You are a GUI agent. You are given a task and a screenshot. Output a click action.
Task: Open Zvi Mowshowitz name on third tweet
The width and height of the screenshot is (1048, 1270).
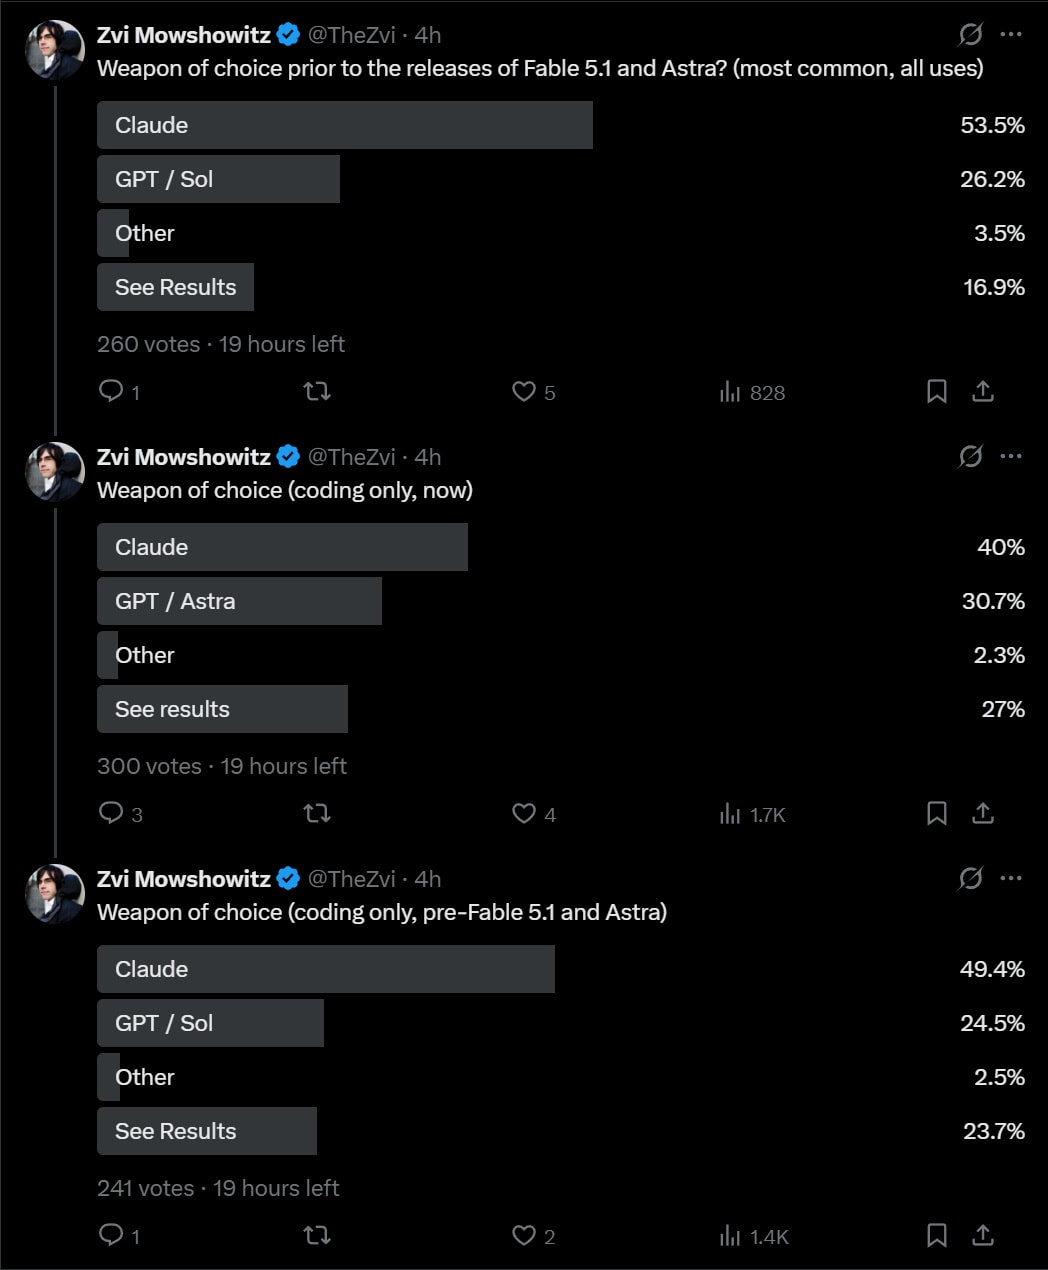click(184, 879)
